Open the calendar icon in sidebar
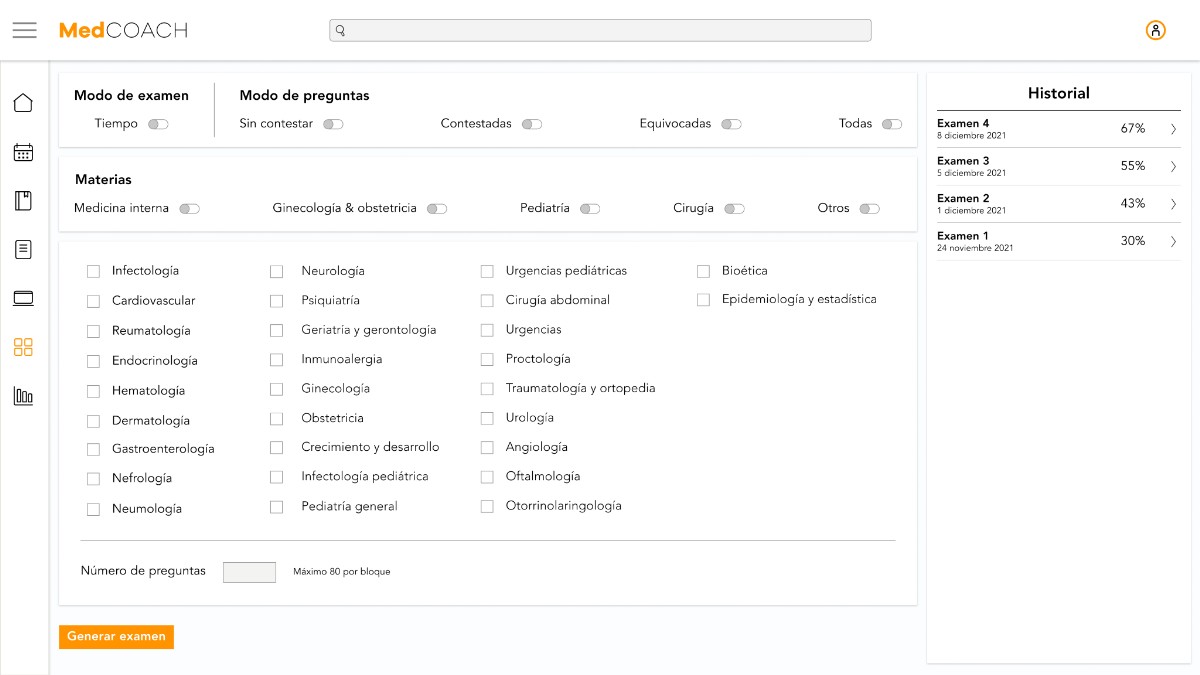This screenshot has height=675, width=1200. pyautogui.click(x=23, y=152)
